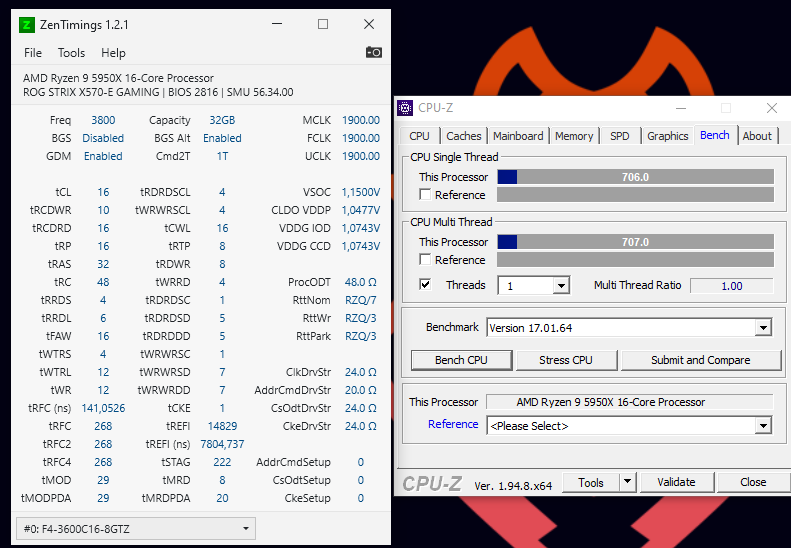
Task: Click the ZenTimings 1.2.1 title text
Action: [84, 25]
